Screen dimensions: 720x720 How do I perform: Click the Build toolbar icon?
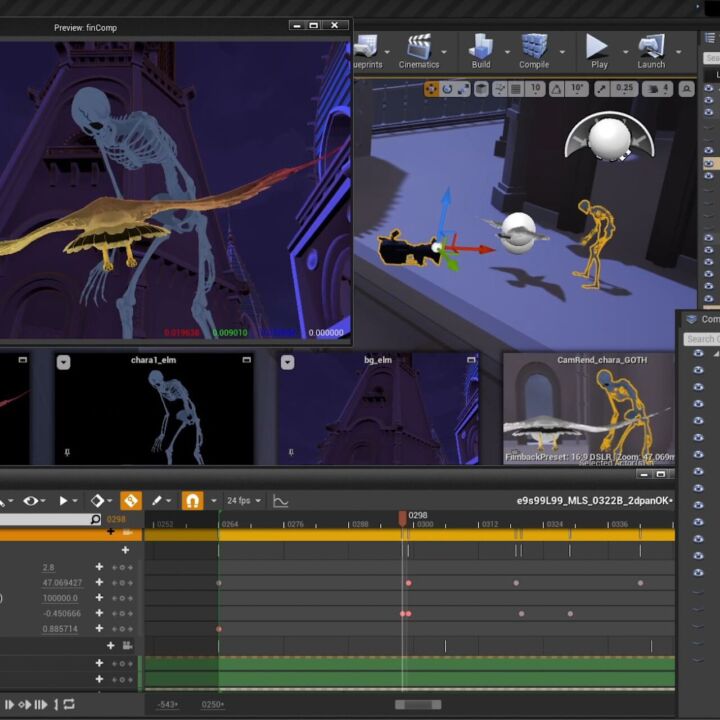point(481,49)
